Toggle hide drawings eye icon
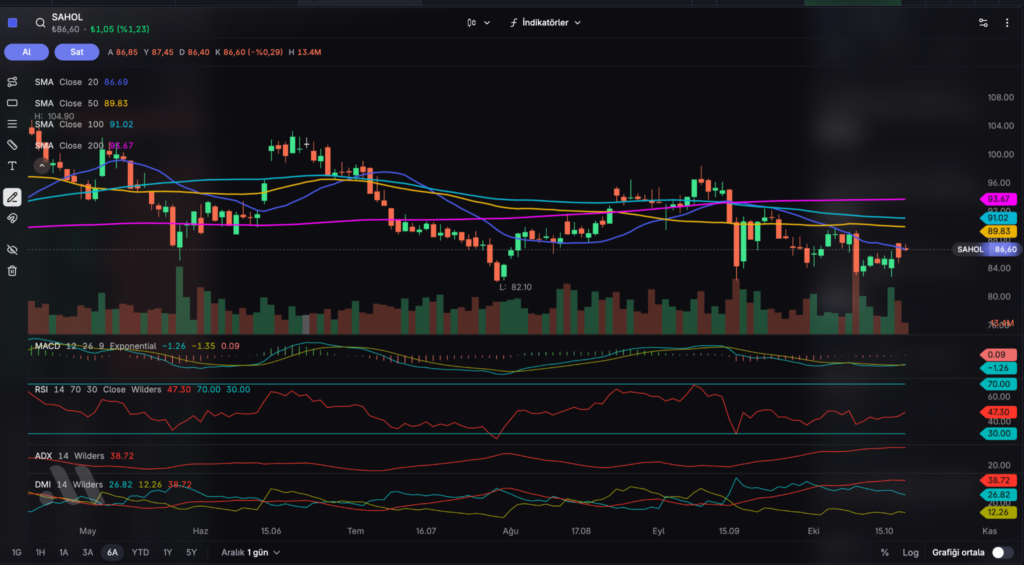This screenshot has width=1024, height=565. (12, 250)
